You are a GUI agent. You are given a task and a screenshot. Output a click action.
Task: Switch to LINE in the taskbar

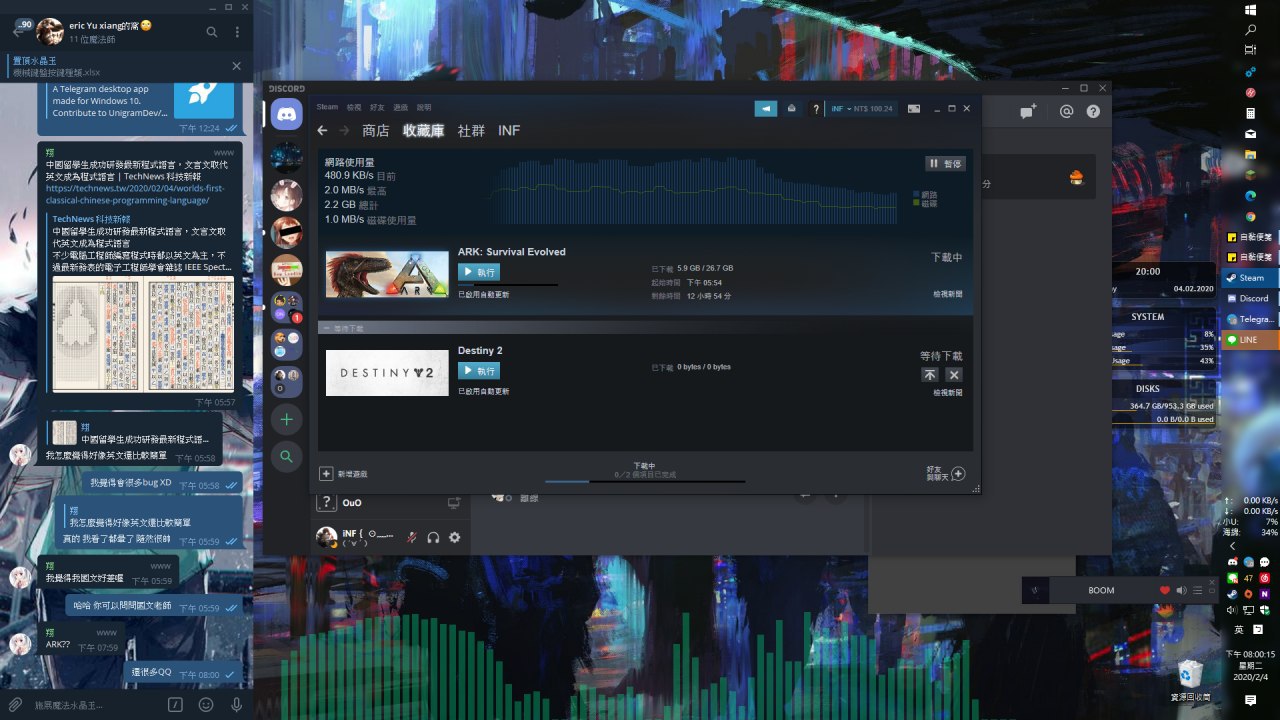tap(1251, 340)
